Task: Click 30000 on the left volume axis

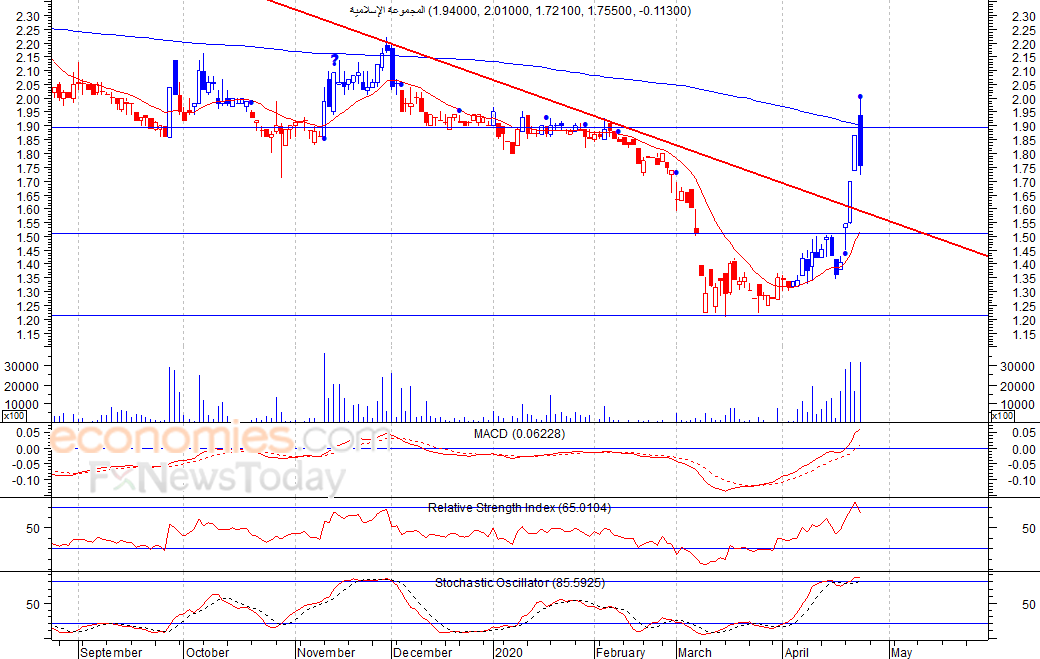Action: [21, 366]
